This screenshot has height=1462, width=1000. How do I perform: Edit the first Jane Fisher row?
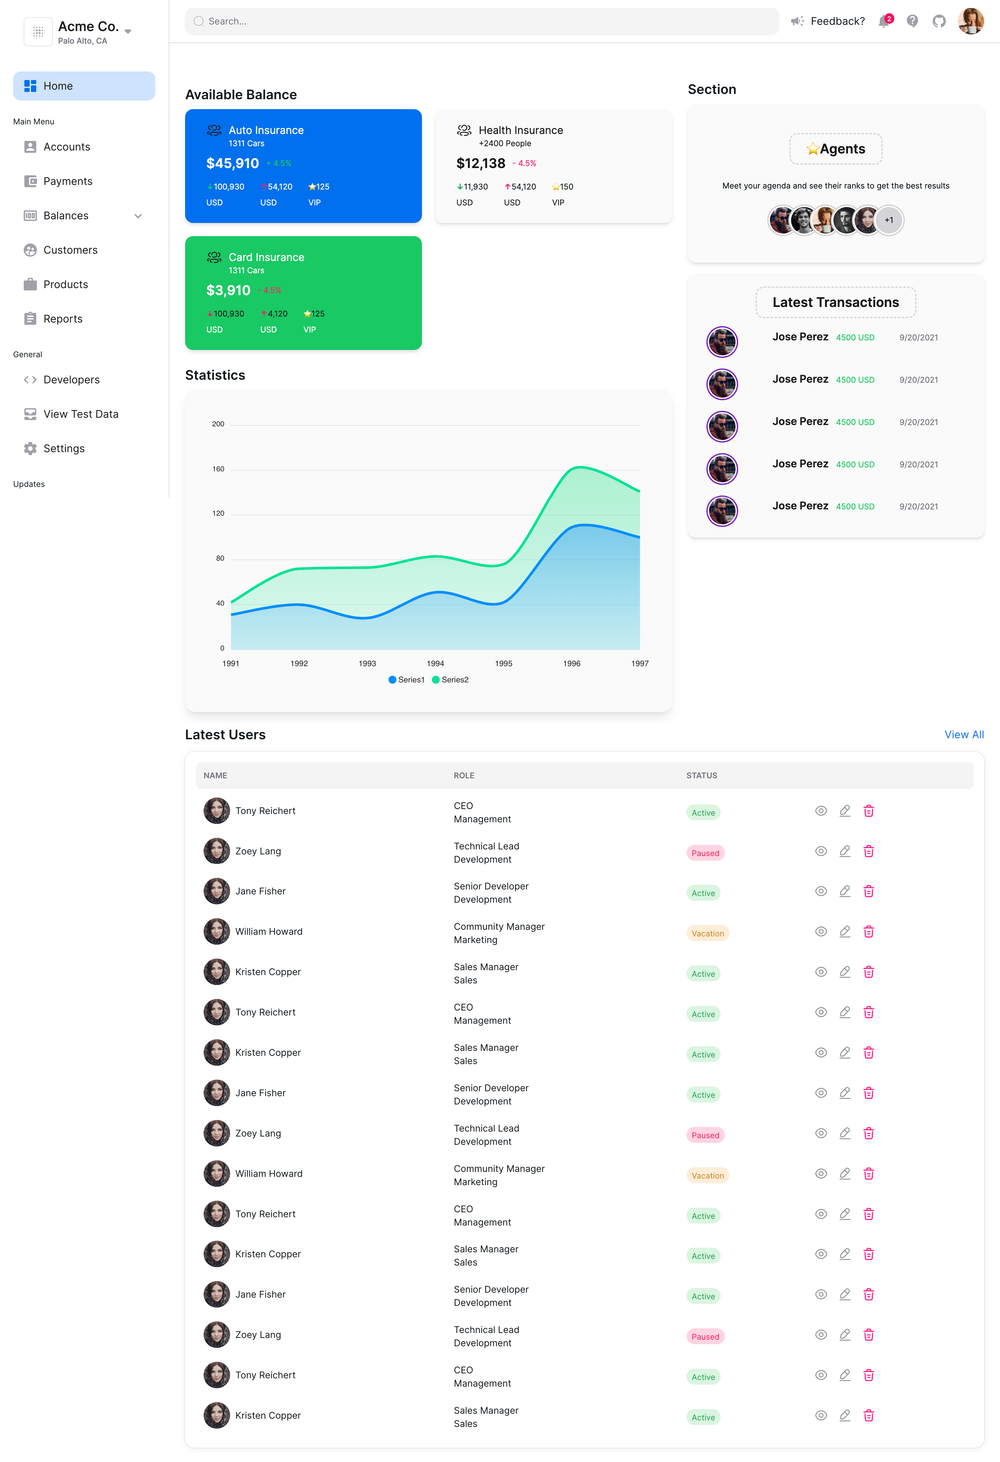pos(845,891)
